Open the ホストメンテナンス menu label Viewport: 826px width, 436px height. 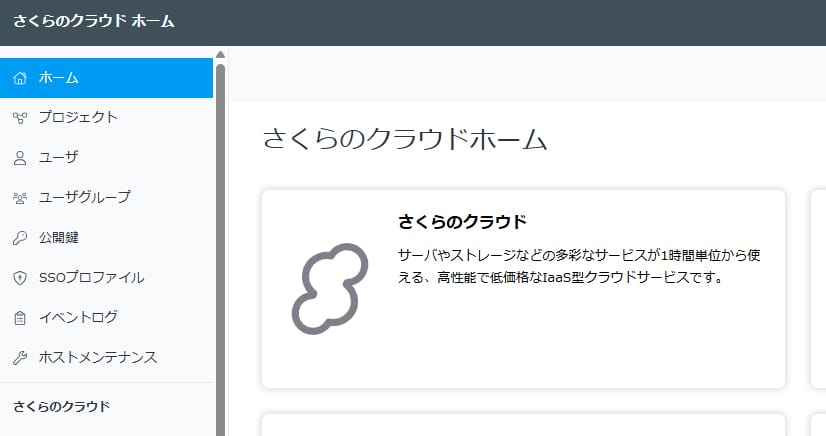[98, 357]
